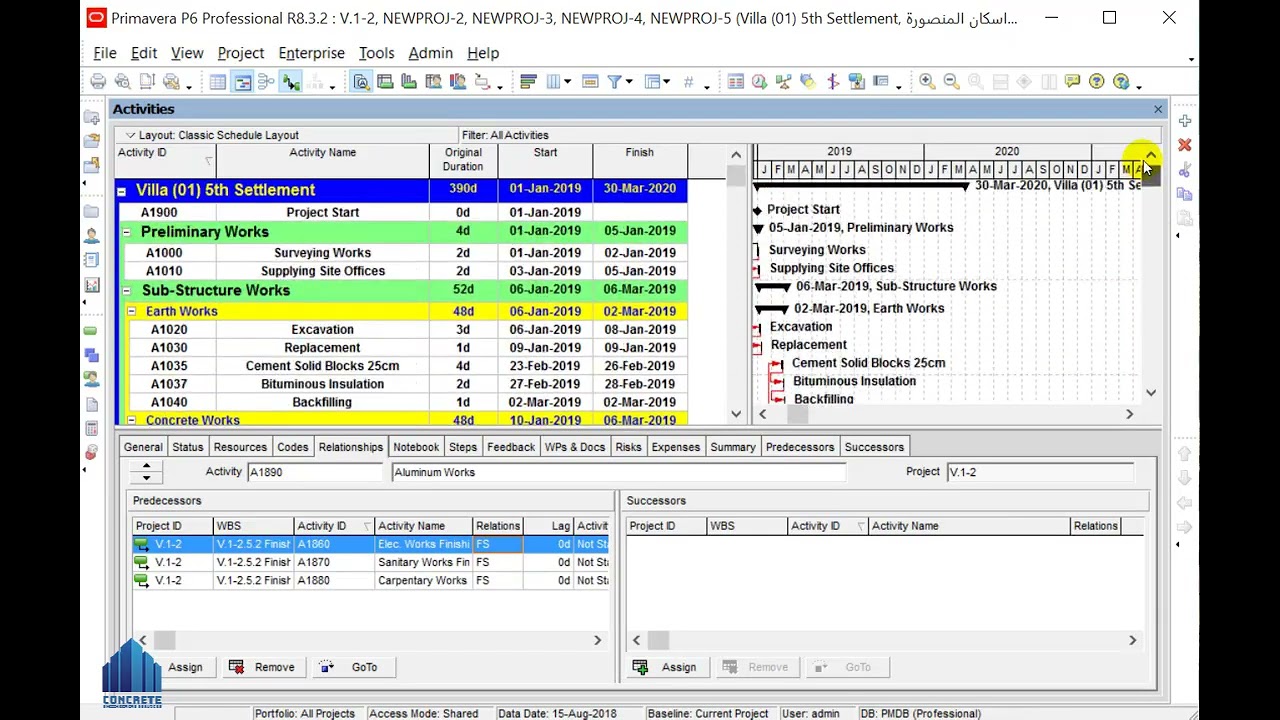Click the Print toolbar icon
Screen dimensions: 1280x720
98,82
